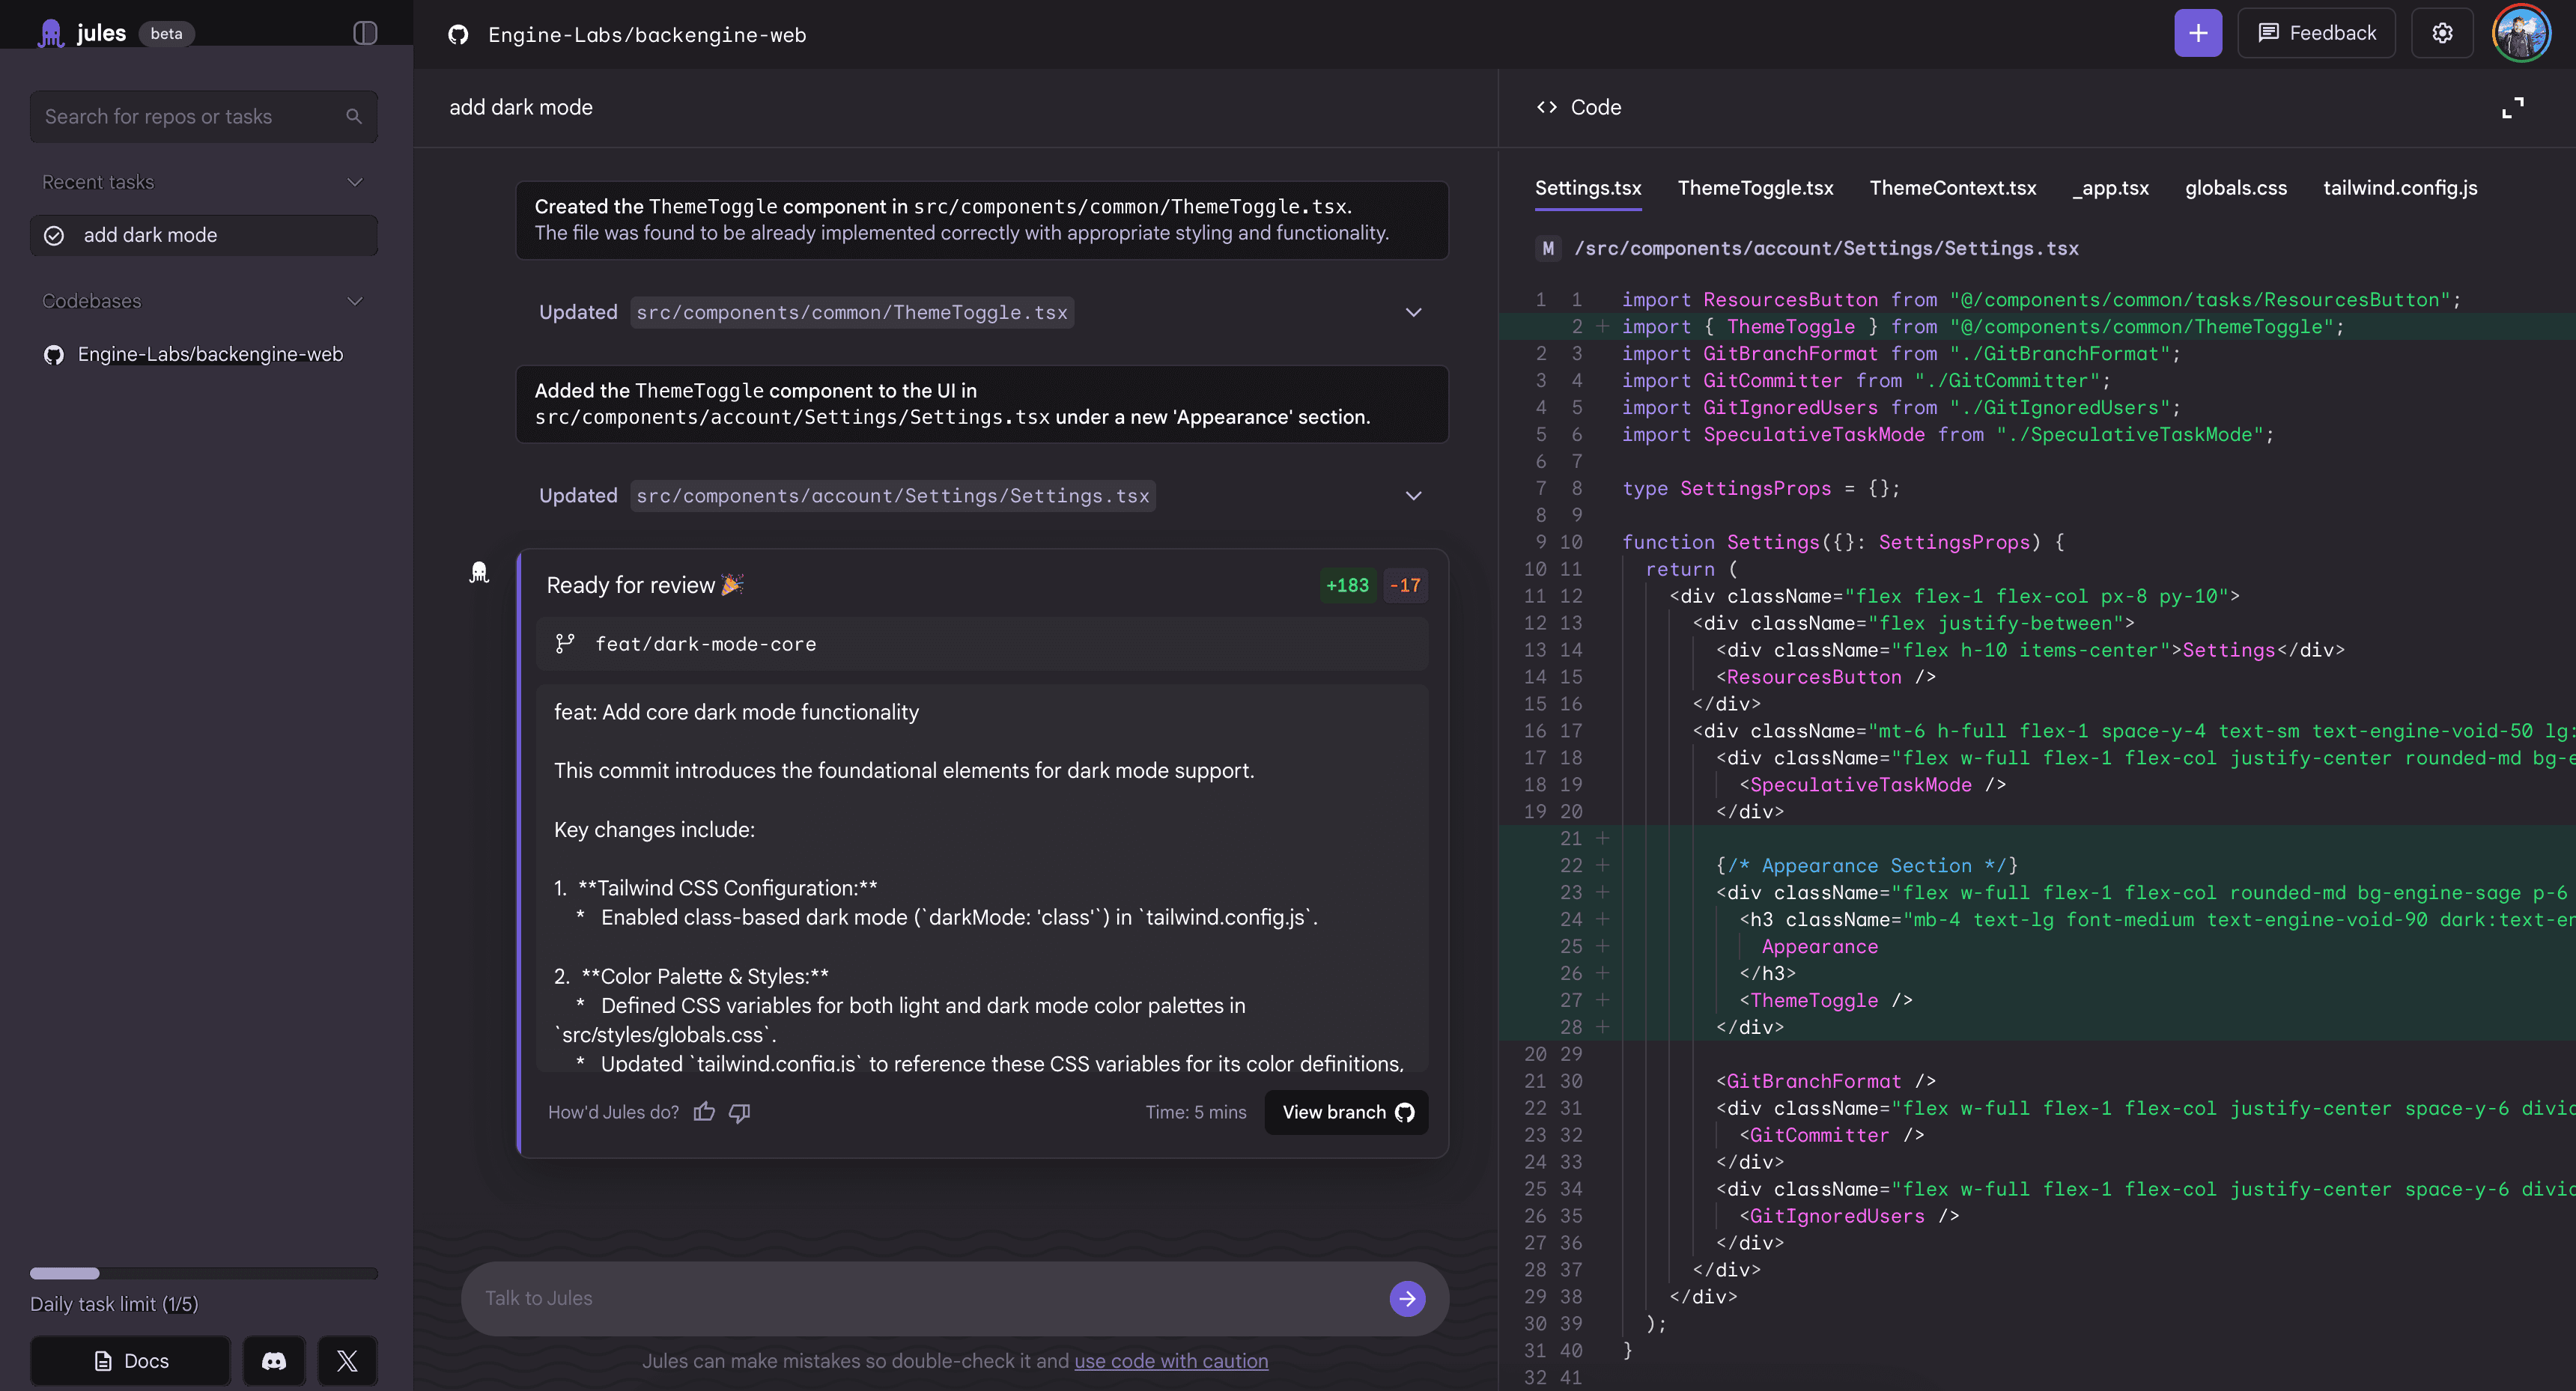
Task: Click the completed checkmark icon on add dark mode
Action: point(54,235)
